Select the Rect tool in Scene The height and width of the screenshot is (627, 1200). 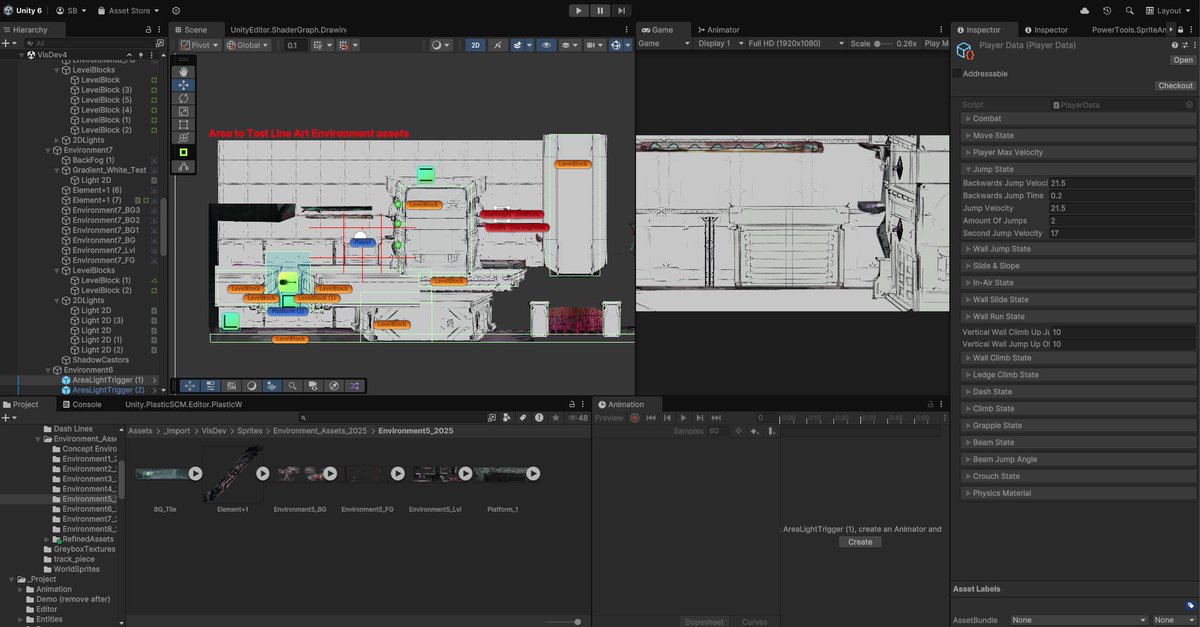183,125
